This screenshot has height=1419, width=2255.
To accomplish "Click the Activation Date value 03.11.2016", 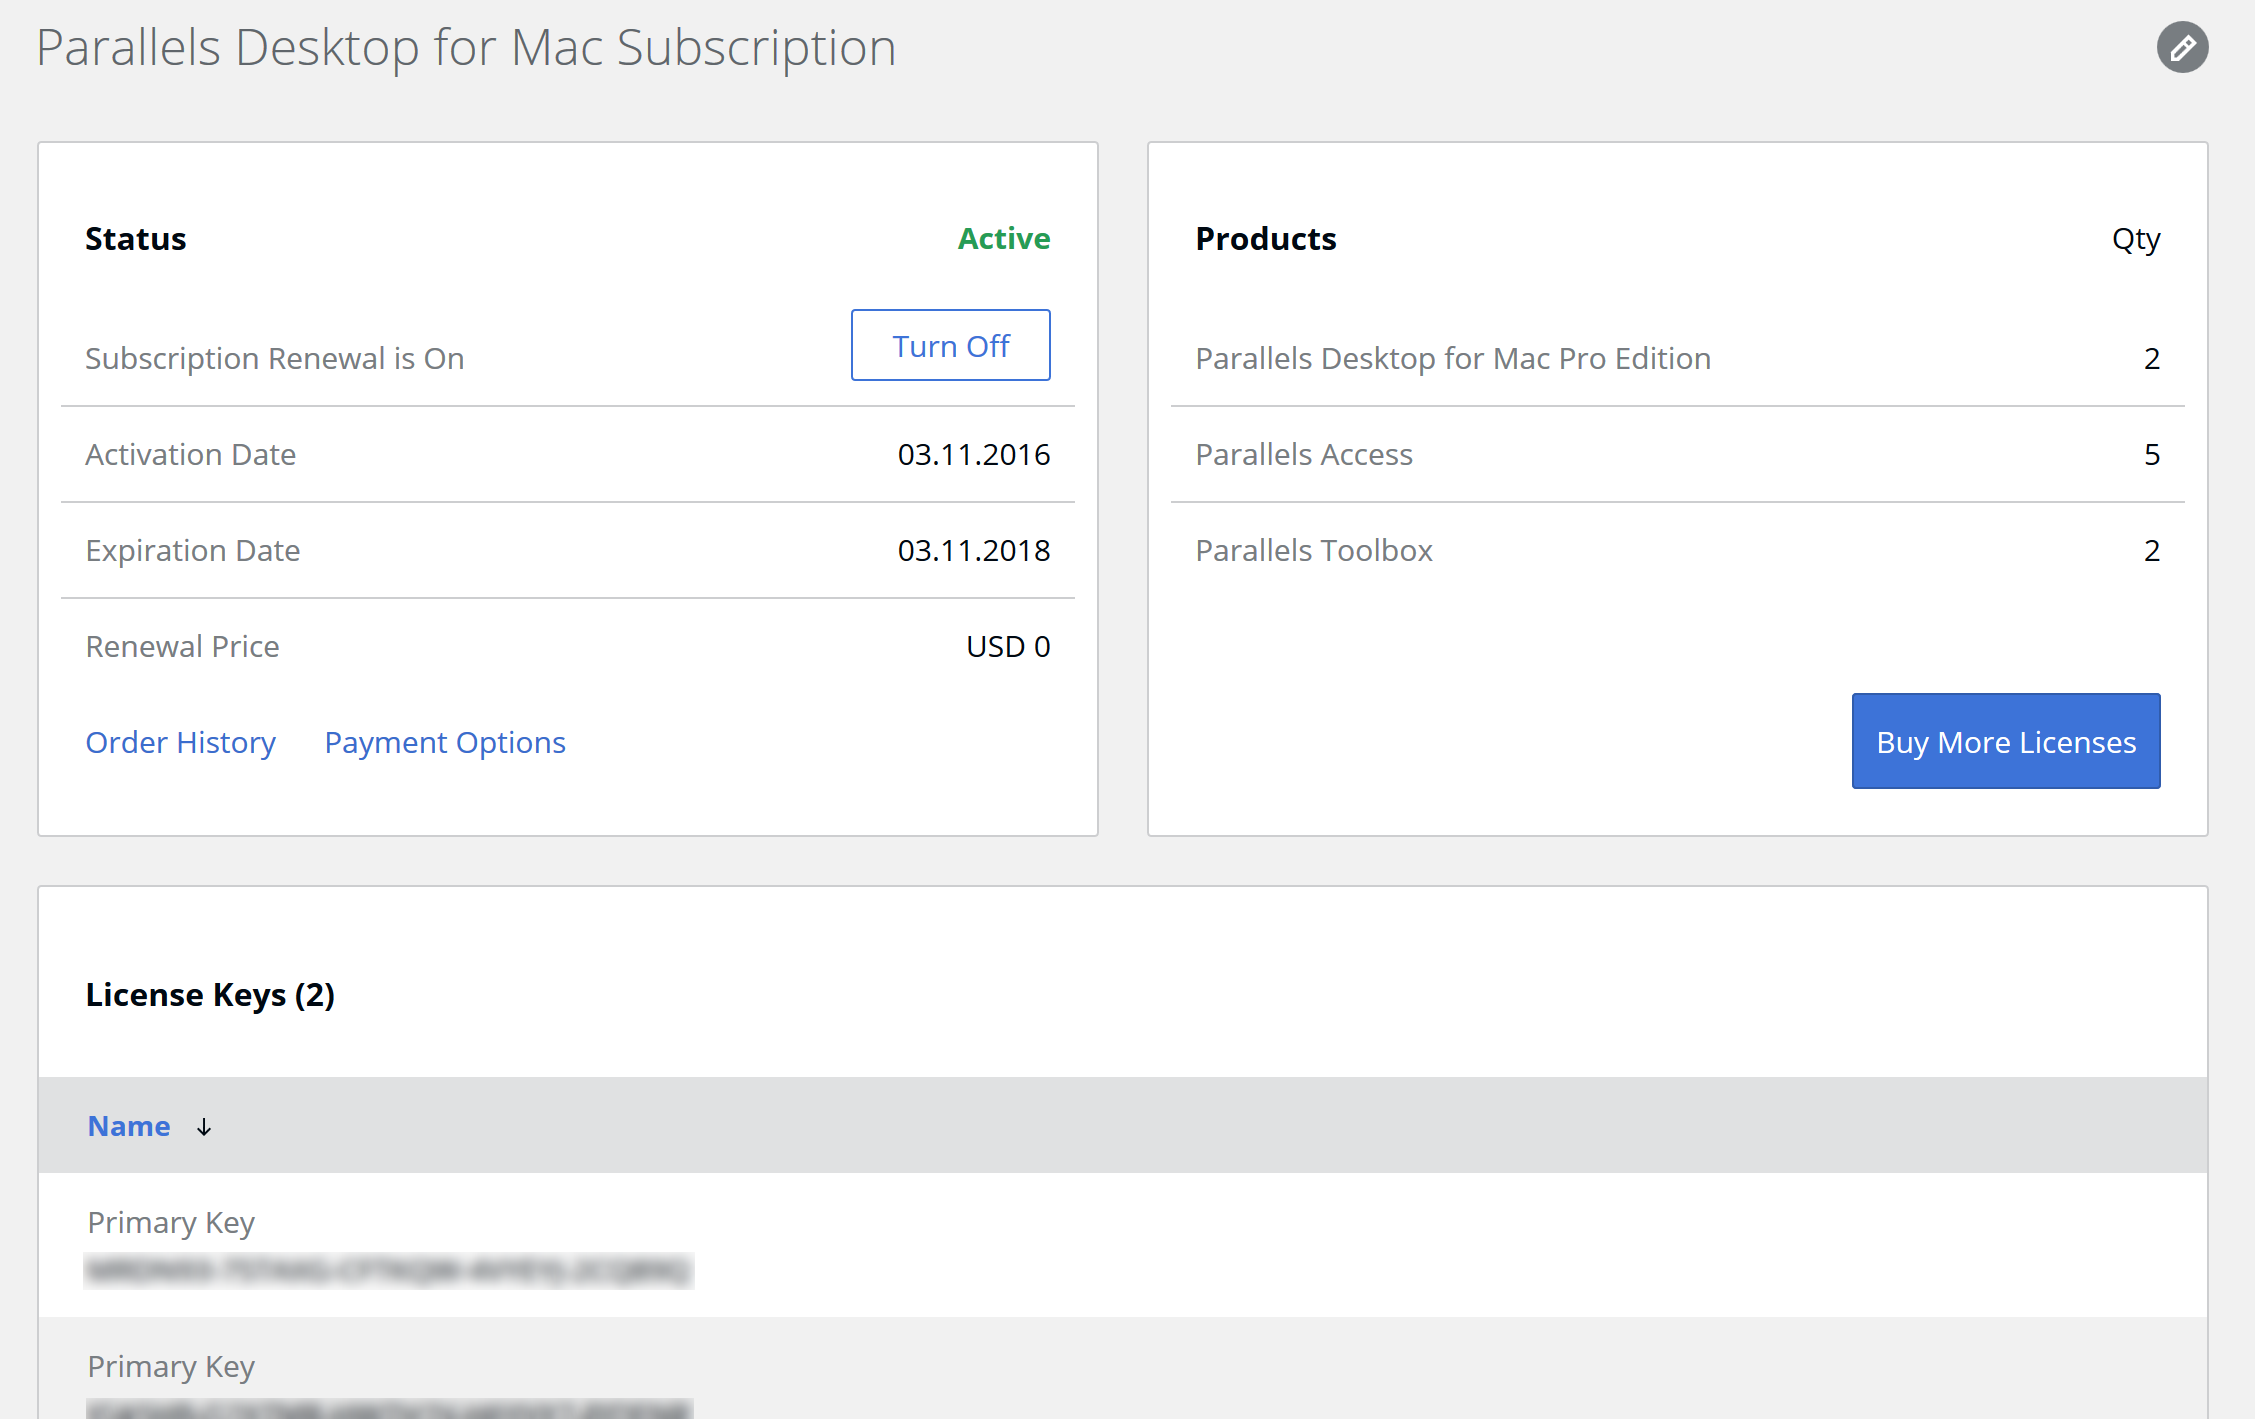I will coord(973,454).
